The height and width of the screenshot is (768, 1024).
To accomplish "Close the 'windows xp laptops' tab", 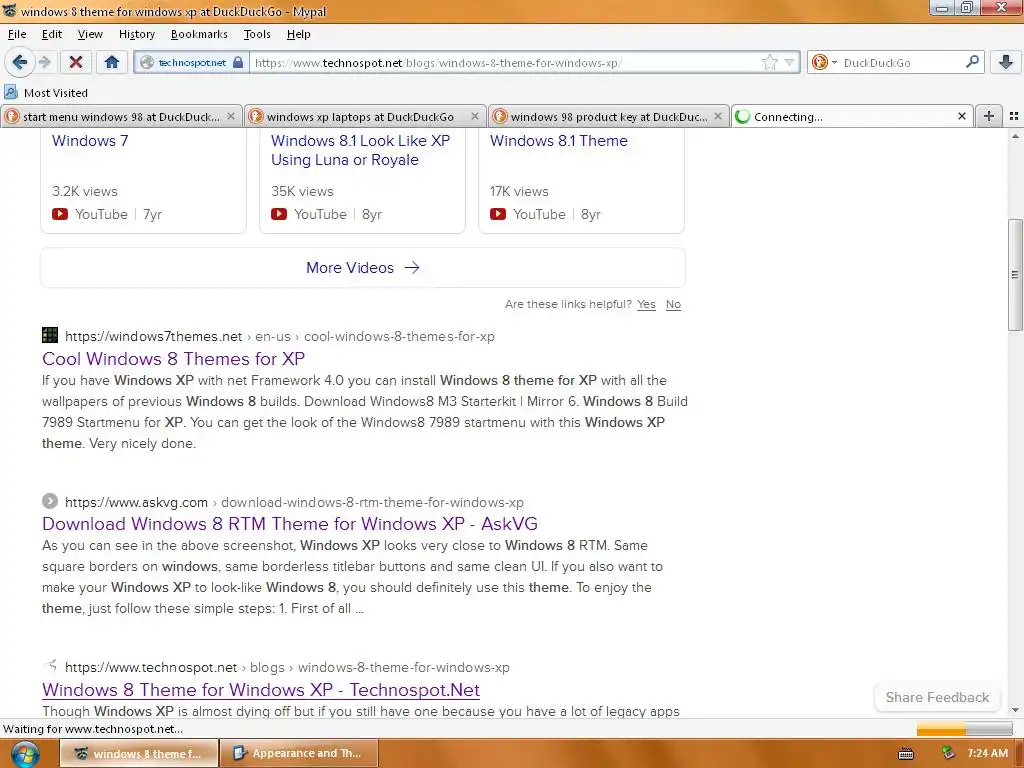I will click(x=475, y=116).
